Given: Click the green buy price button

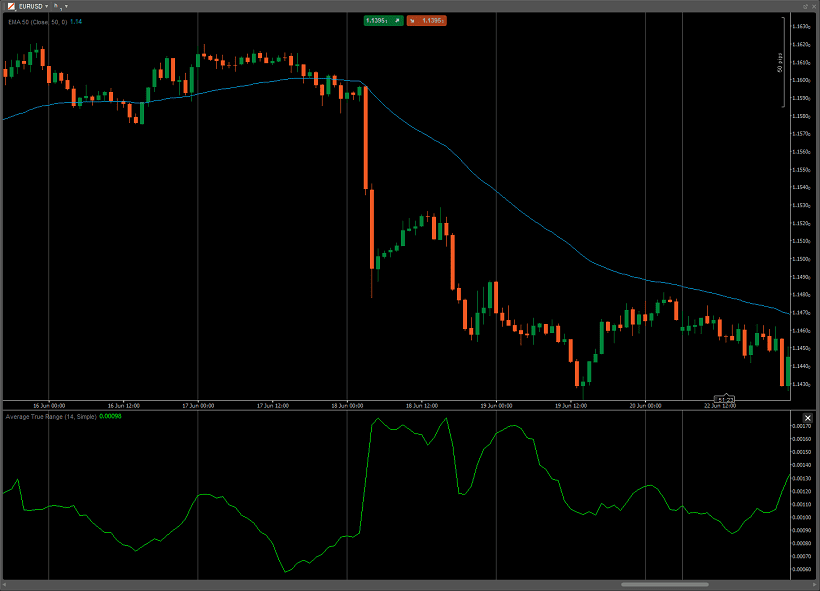Looking at the screenshot, I should (x=383, y=21).
